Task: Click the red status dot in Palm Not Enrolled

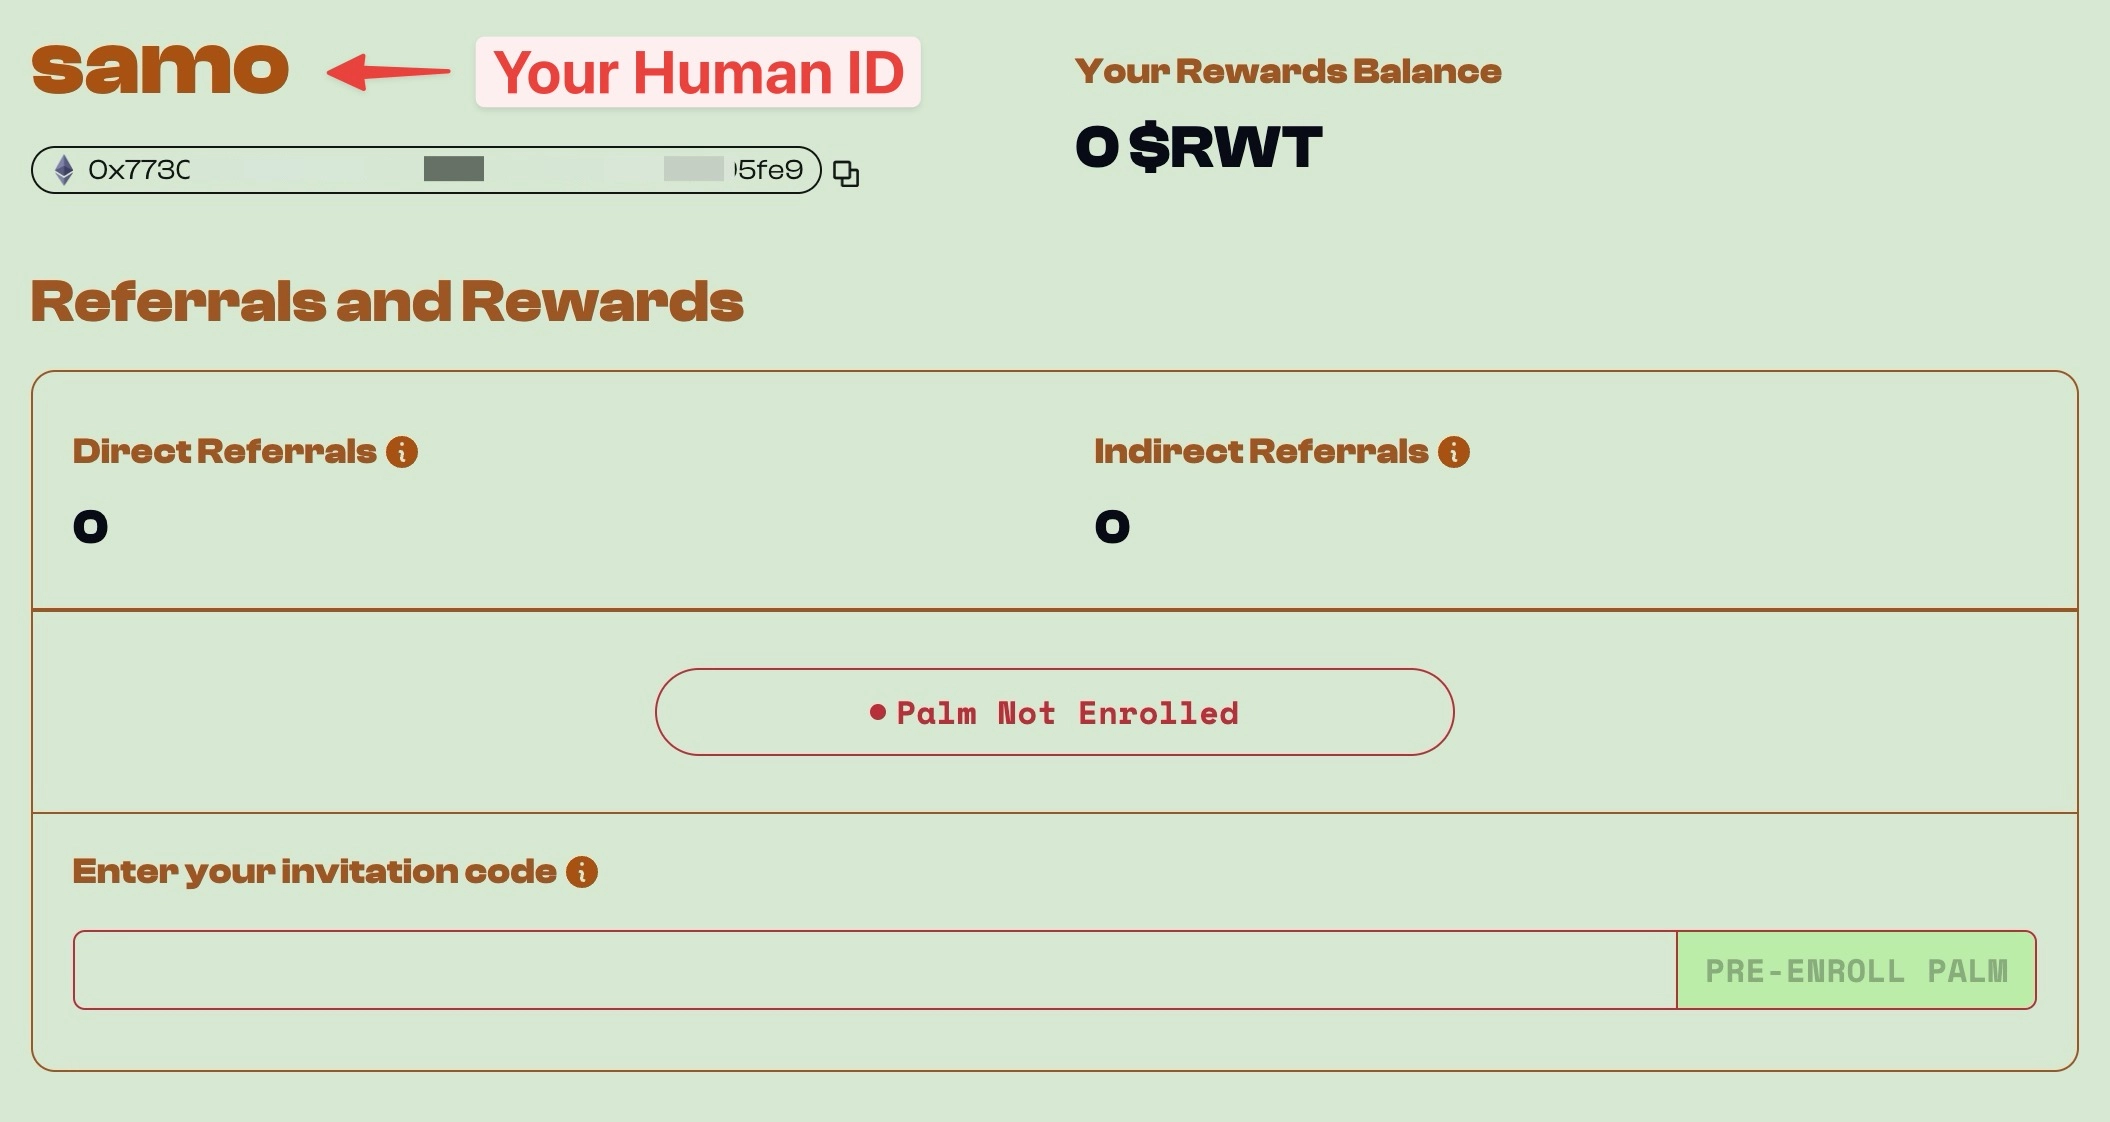Action: tap(876, 711)
